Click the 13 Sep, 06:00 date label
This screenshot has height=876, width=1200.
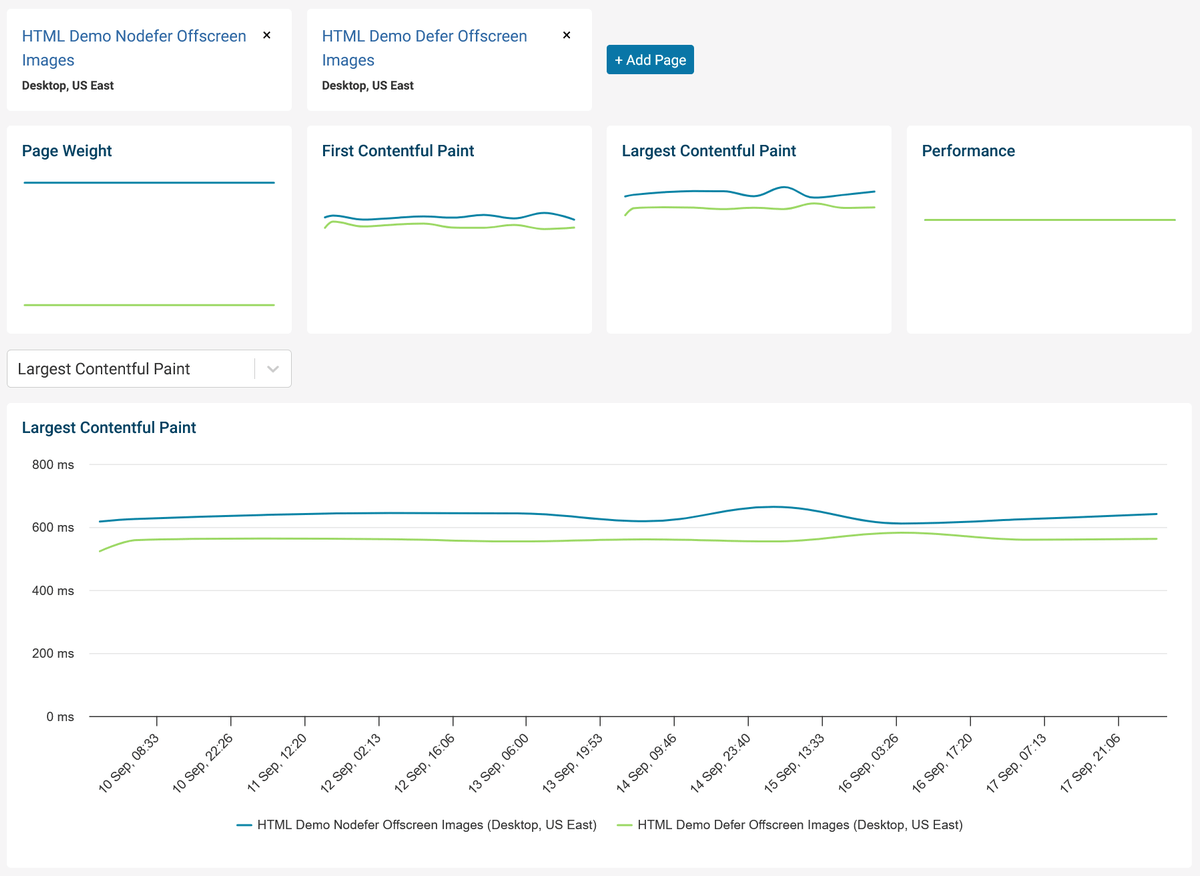click(x=498, y=763)
